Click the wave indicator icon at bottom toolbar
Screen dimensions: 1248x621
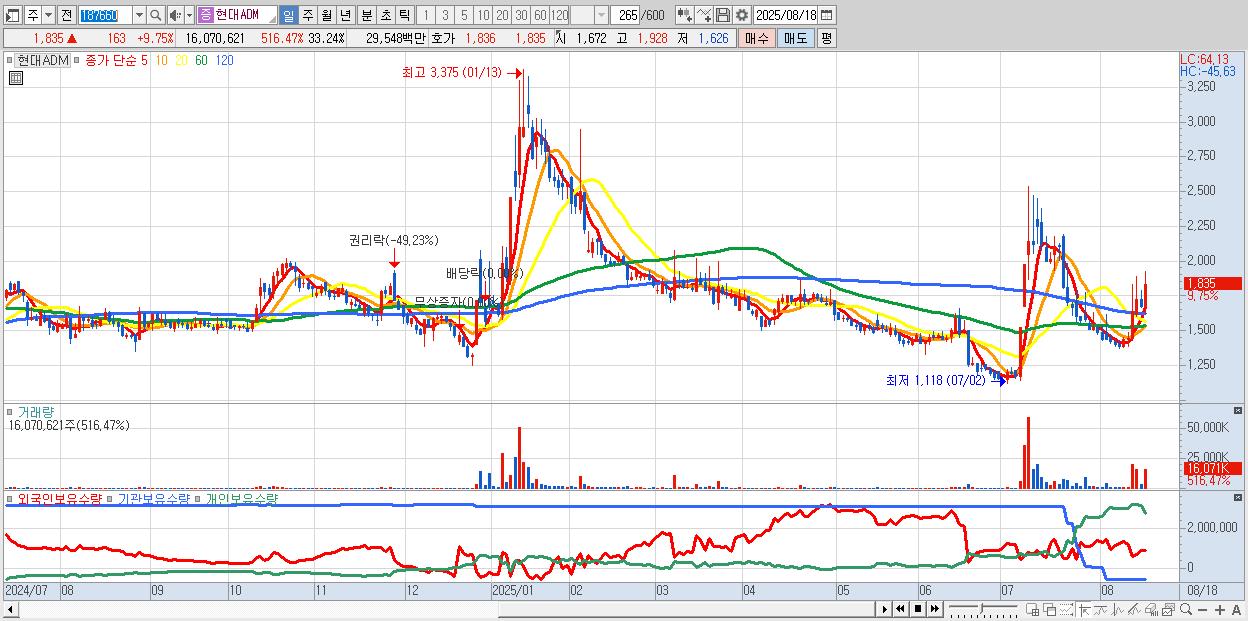[x=1118, y=609]
